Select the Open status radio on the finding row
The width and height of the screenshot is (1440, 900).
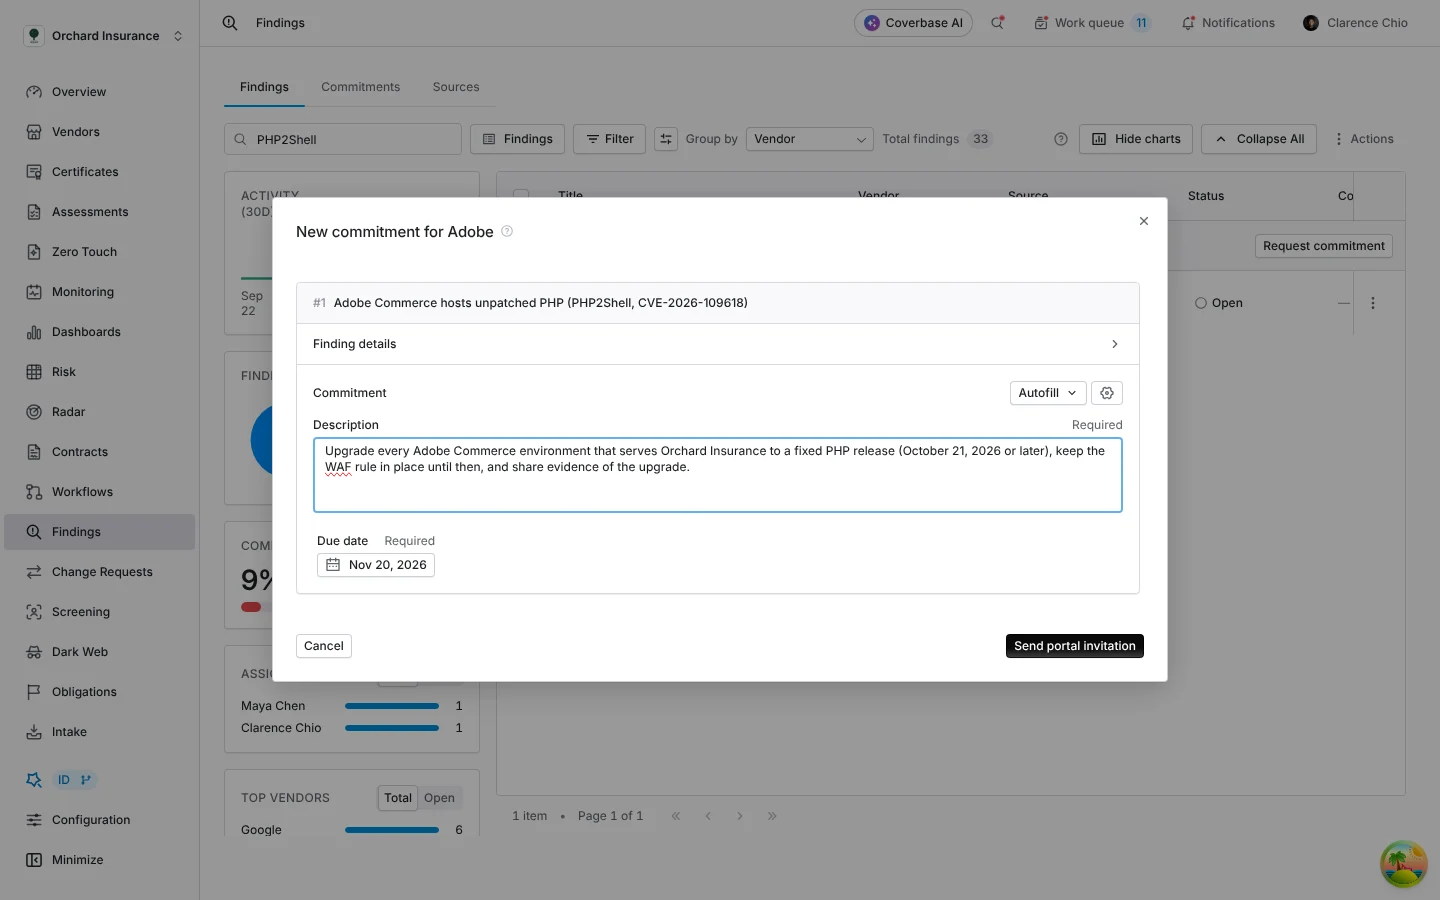point(1201,303)
